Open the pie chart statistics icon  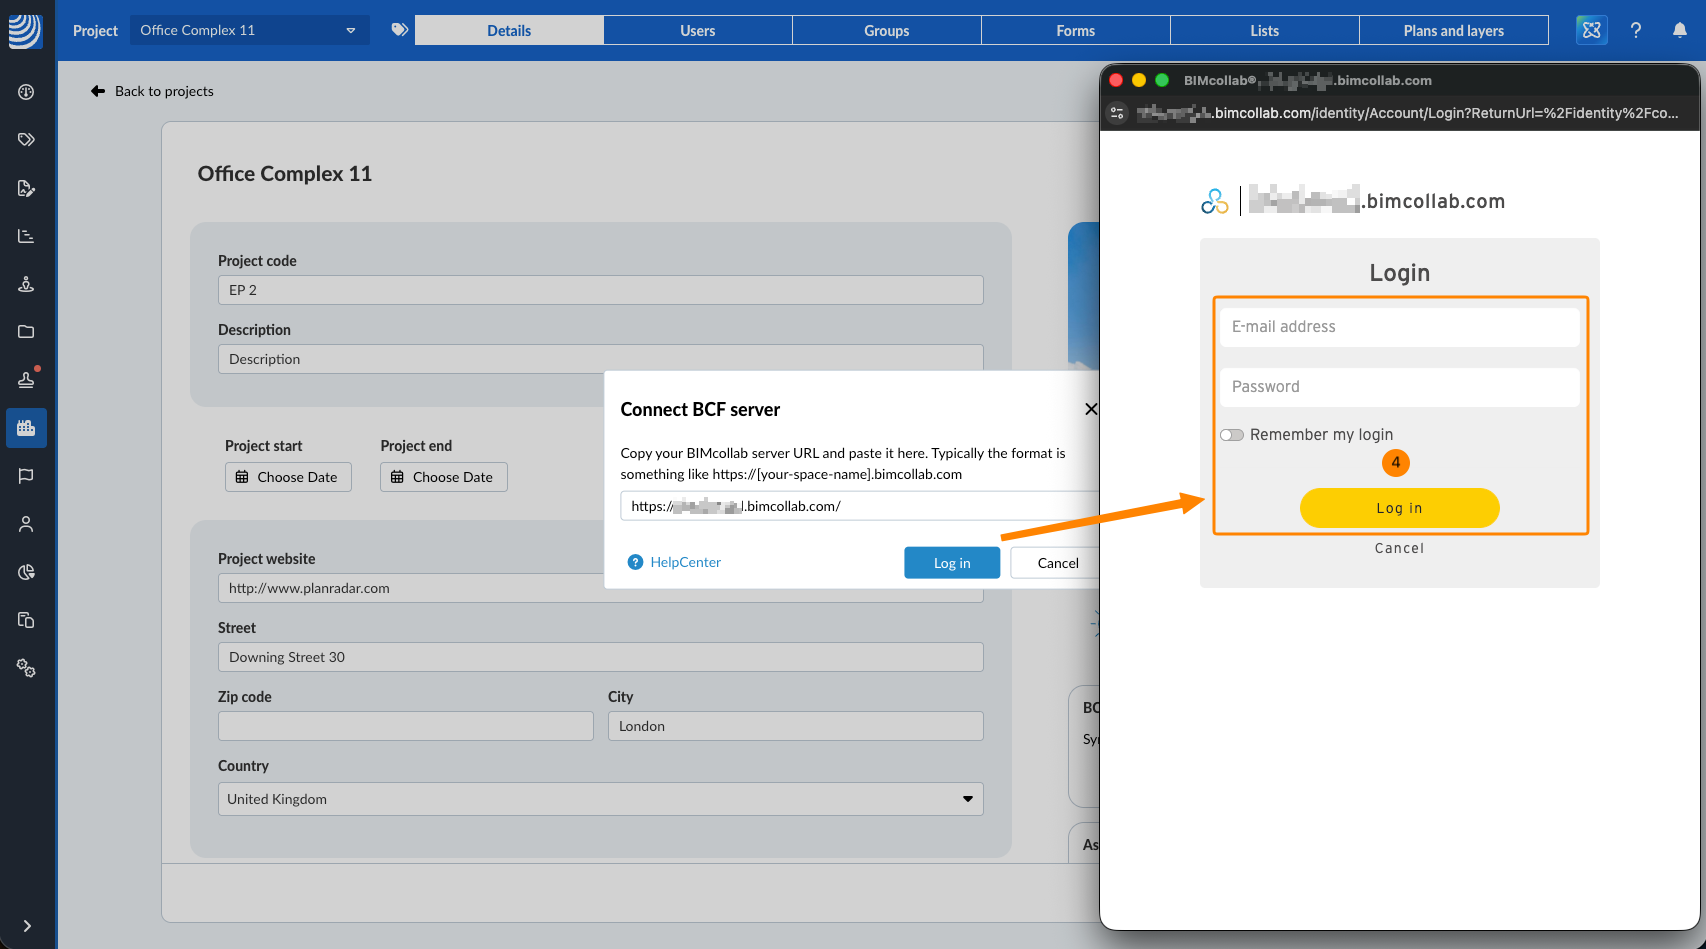[27, 572]
